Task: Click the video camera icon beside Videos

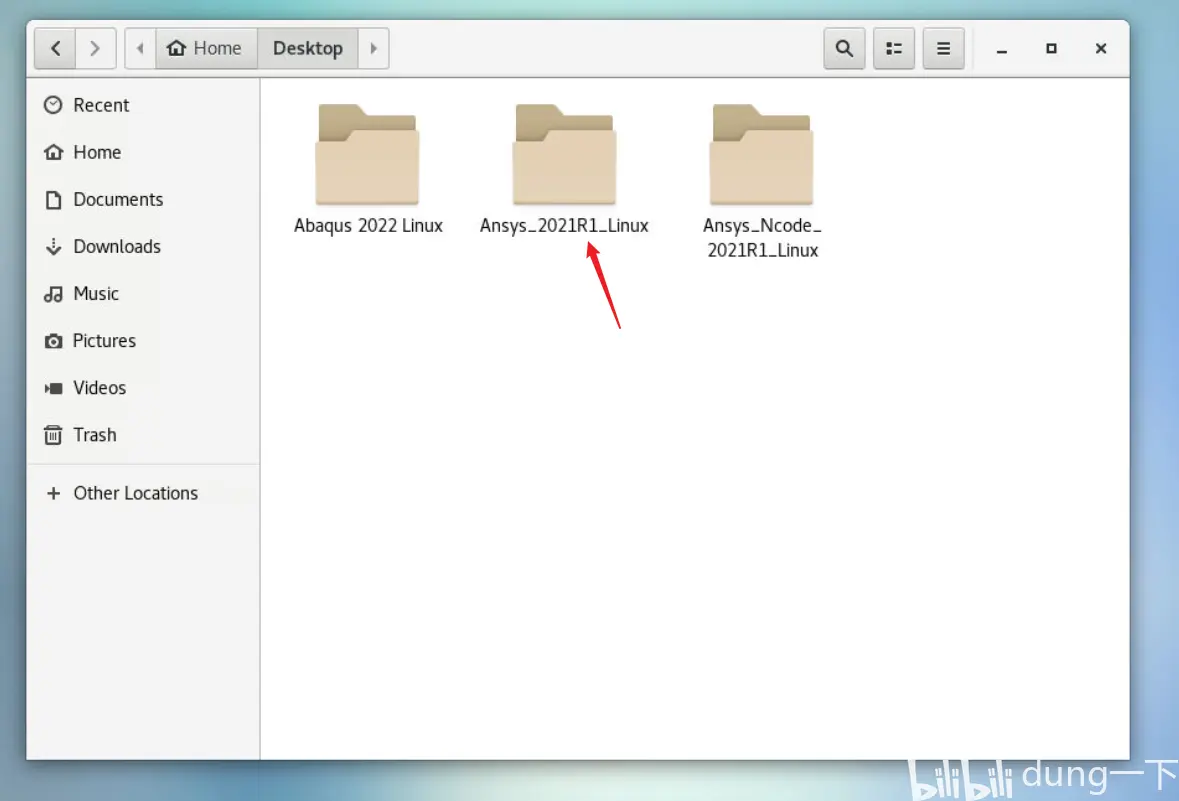Action: tap(53, 388)
